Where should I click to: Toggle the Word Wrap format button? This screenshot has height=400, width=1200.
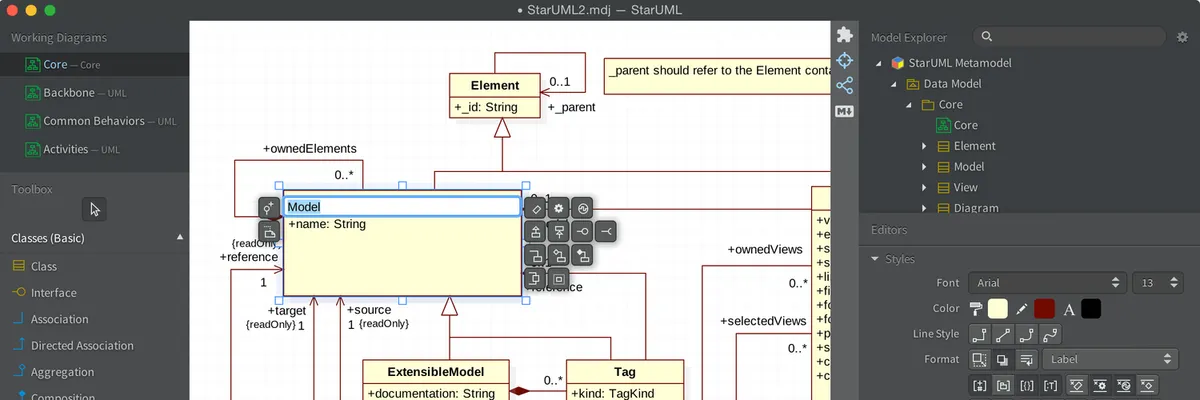point(1026,359)
